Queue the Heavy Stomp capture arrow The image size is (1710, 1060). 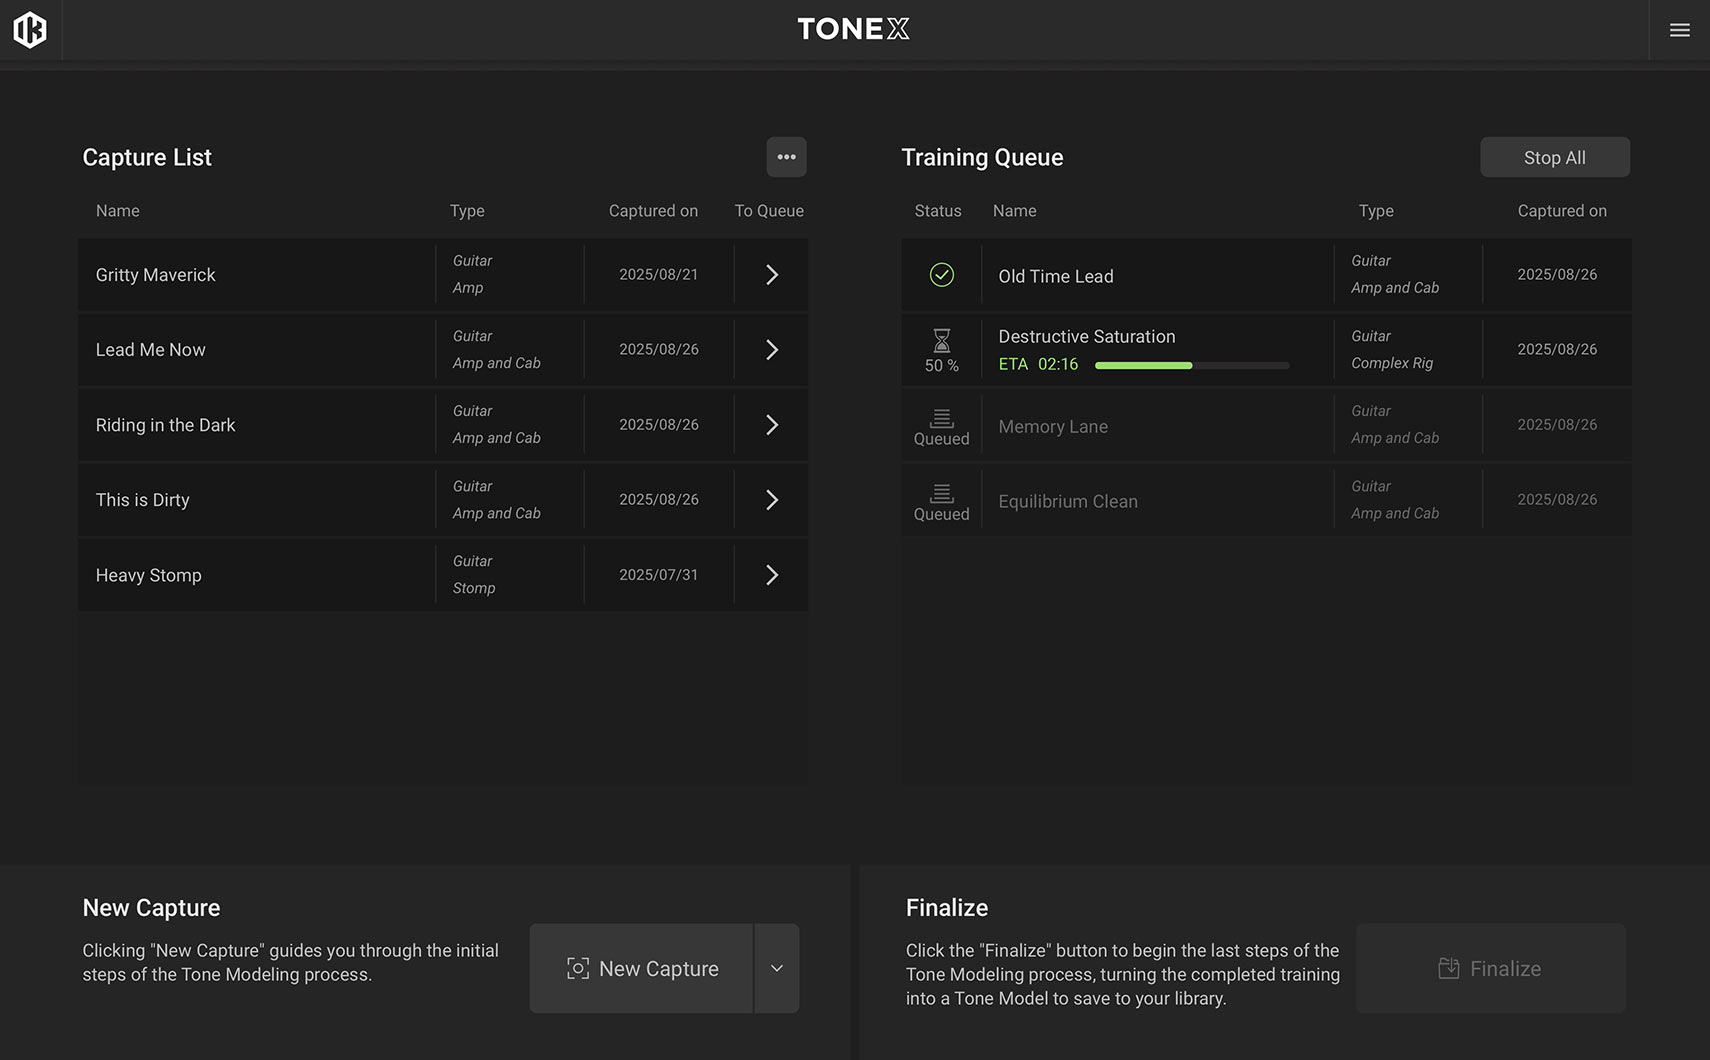coord(771,575)
